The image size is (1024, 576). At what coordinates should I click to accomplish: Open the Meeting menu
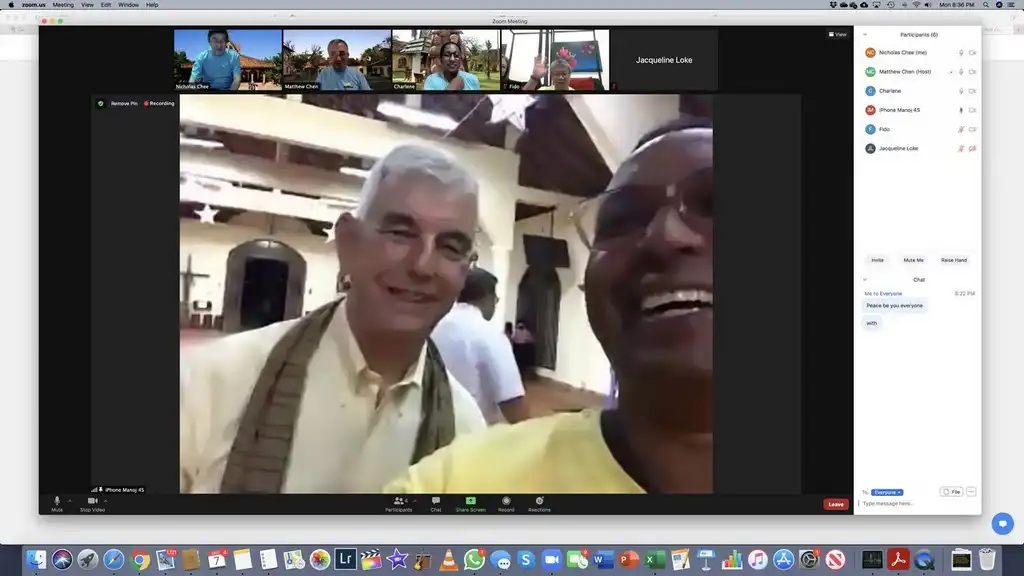(x=63, y=5)
